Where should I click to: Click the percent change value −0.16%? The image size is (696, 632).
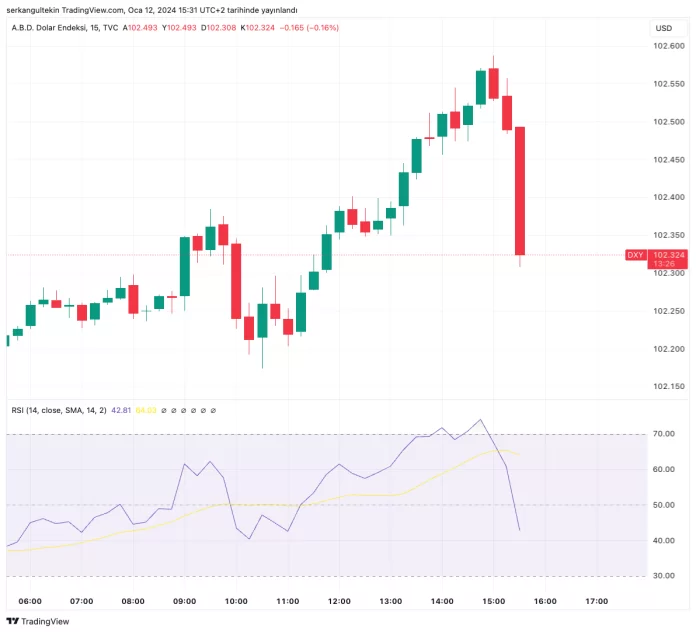(322, 28)
